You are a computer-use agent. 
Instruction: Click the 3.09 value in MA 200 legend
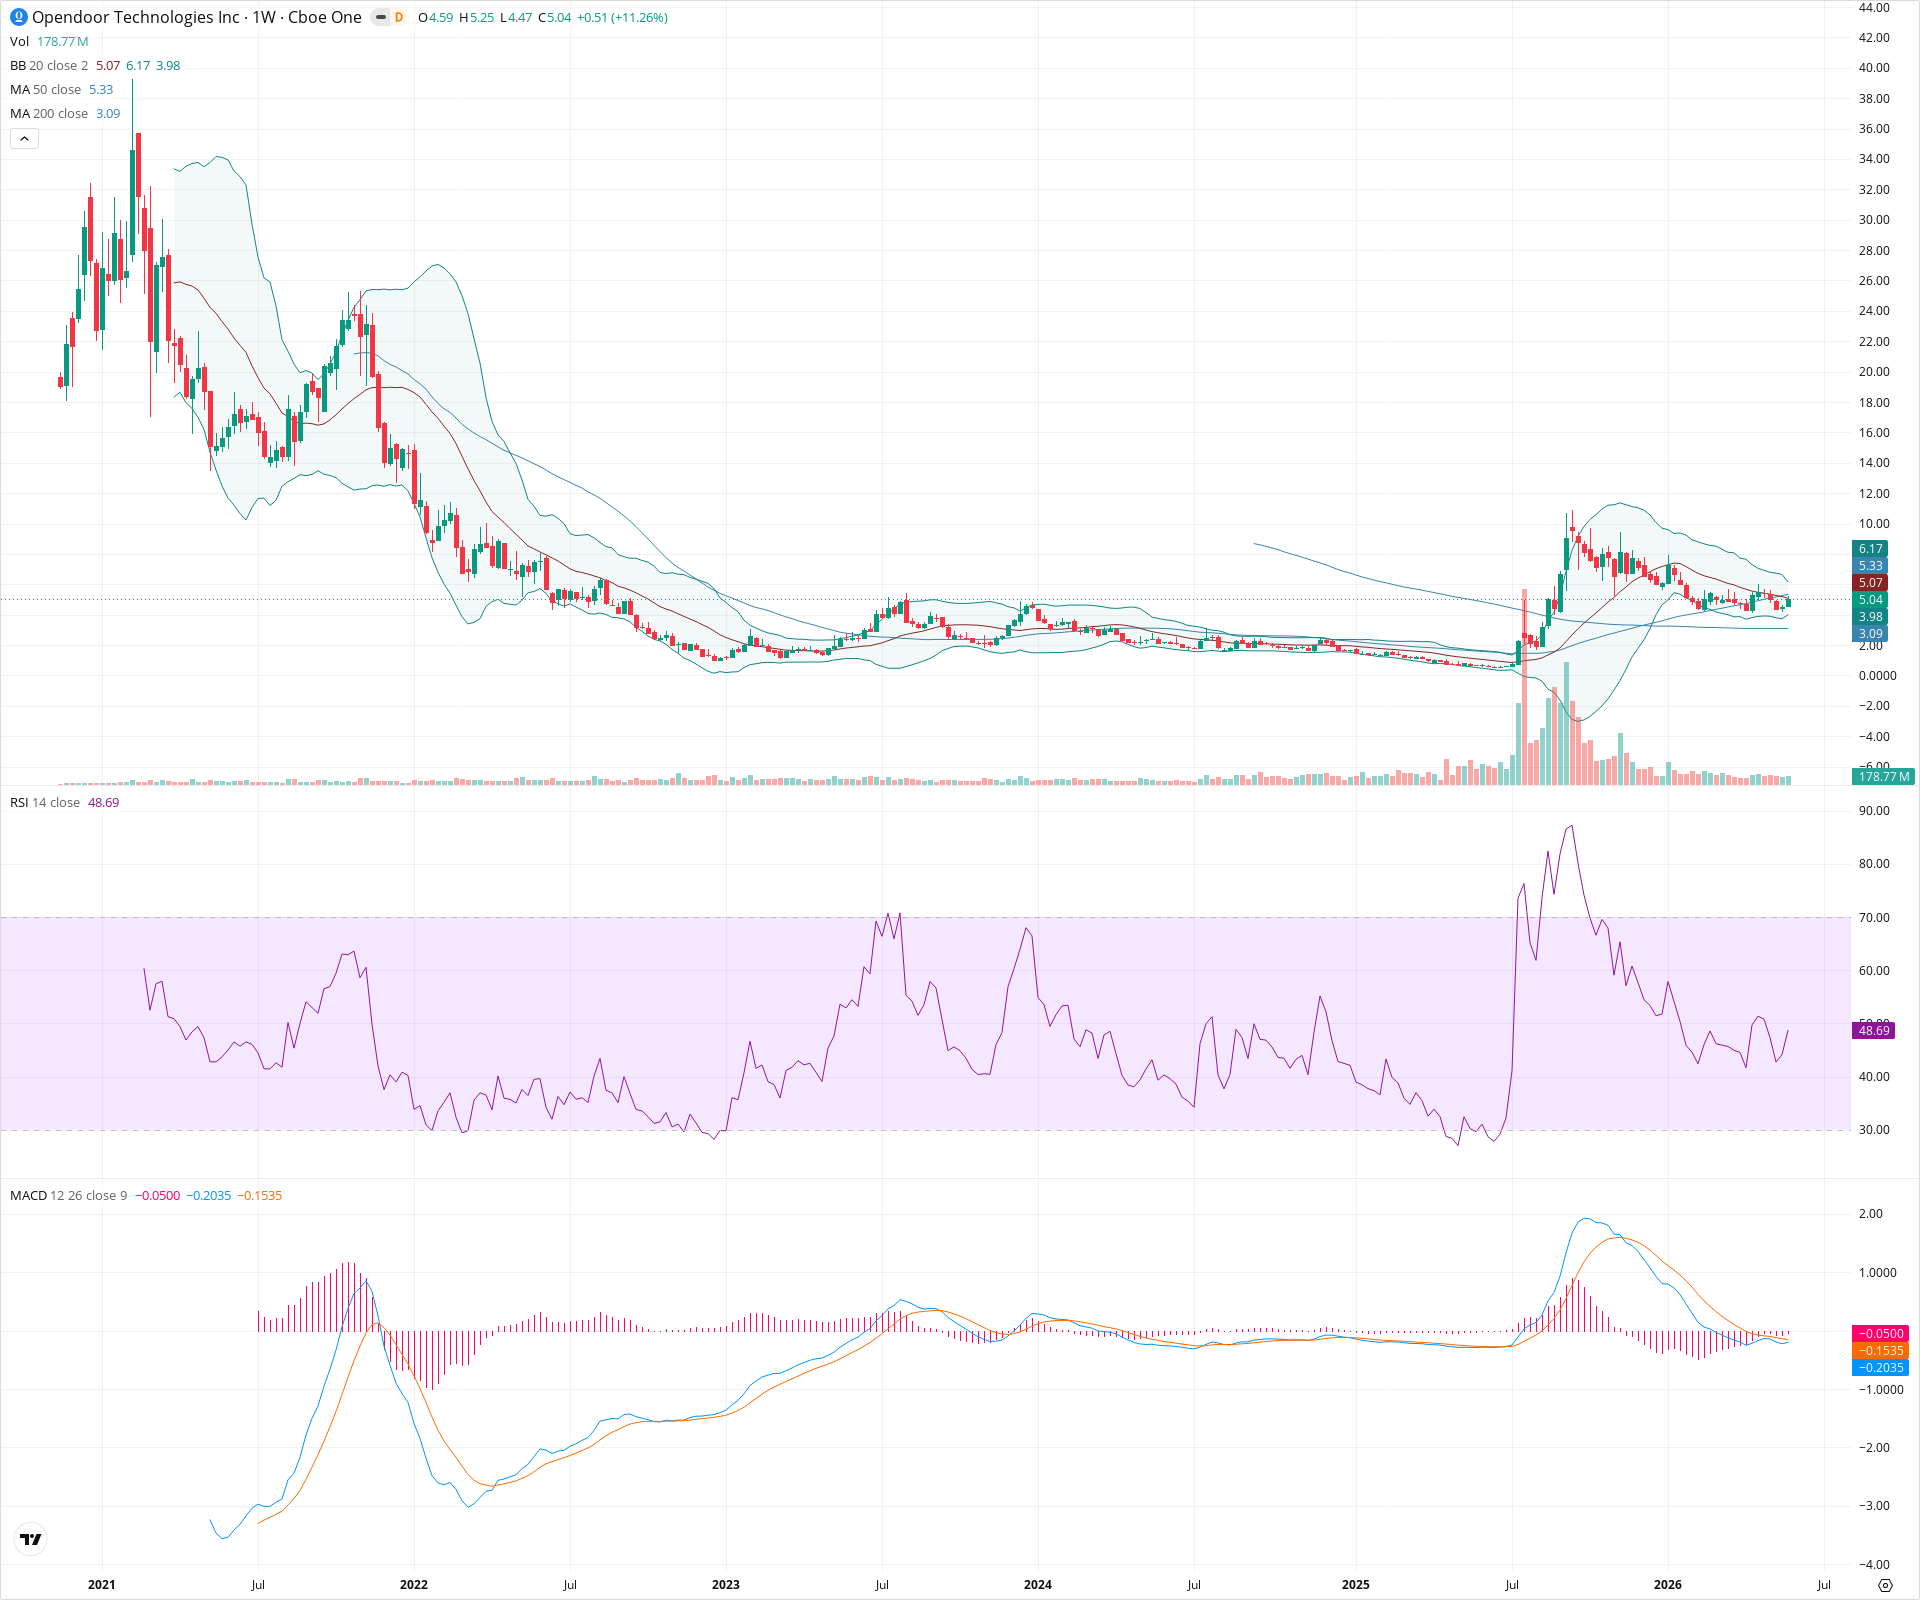coord(108,113)
